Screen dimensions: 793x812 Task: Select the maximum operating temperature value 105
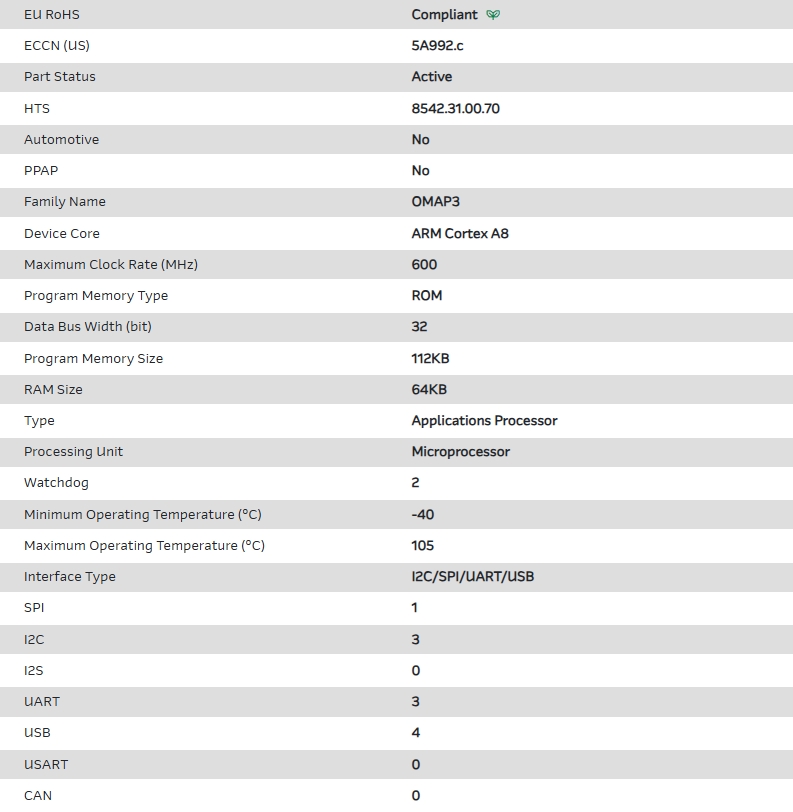pyautogui.click(x=423, y=546)
